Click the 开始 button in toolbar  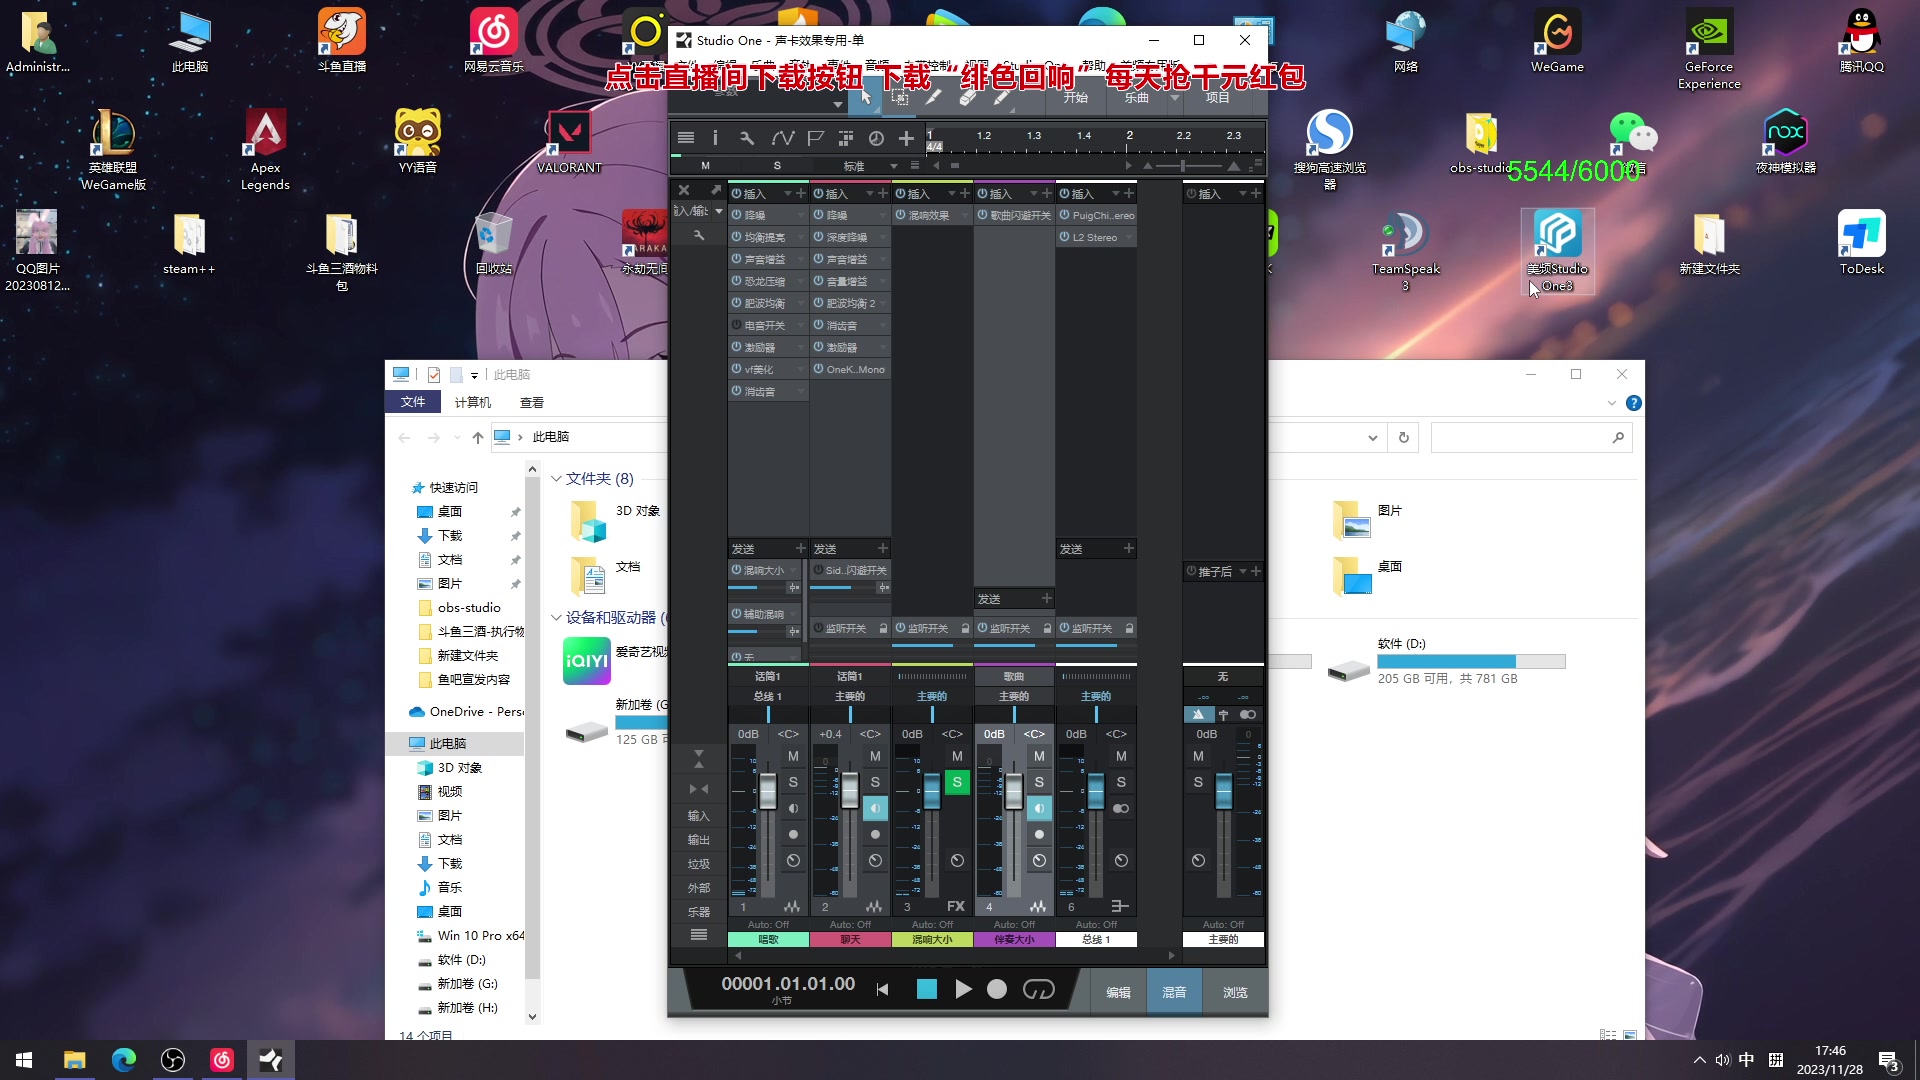click(1075, 97)
